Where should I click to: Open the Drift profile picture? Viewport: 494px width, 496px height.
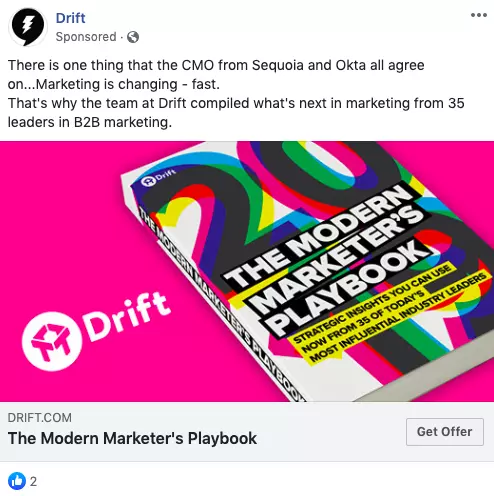(x=28, y=26)
